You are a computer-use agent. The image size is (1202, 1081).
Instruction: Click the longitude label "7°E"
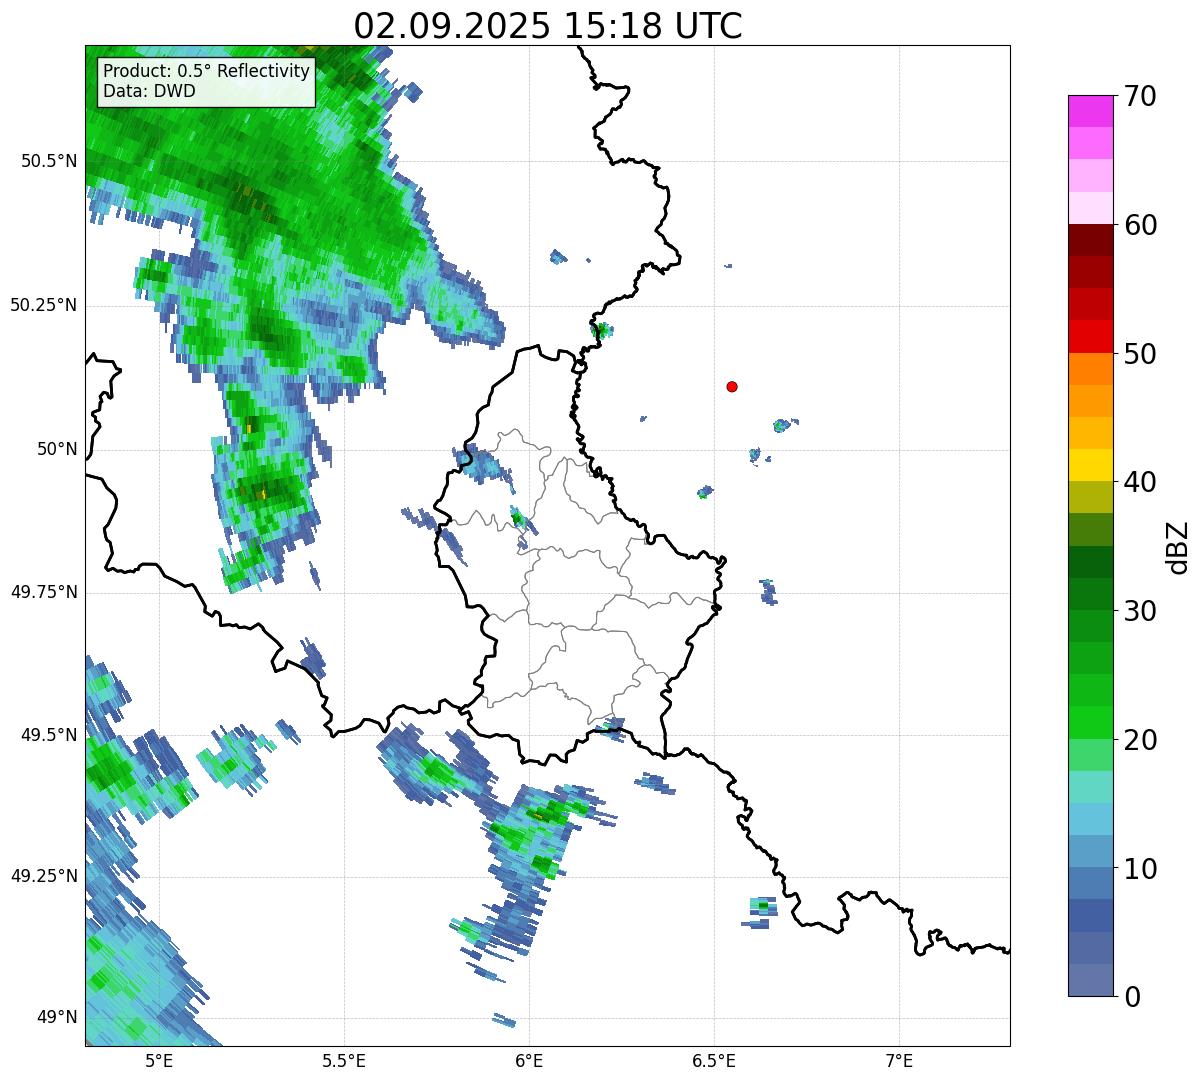[899, 1060]
